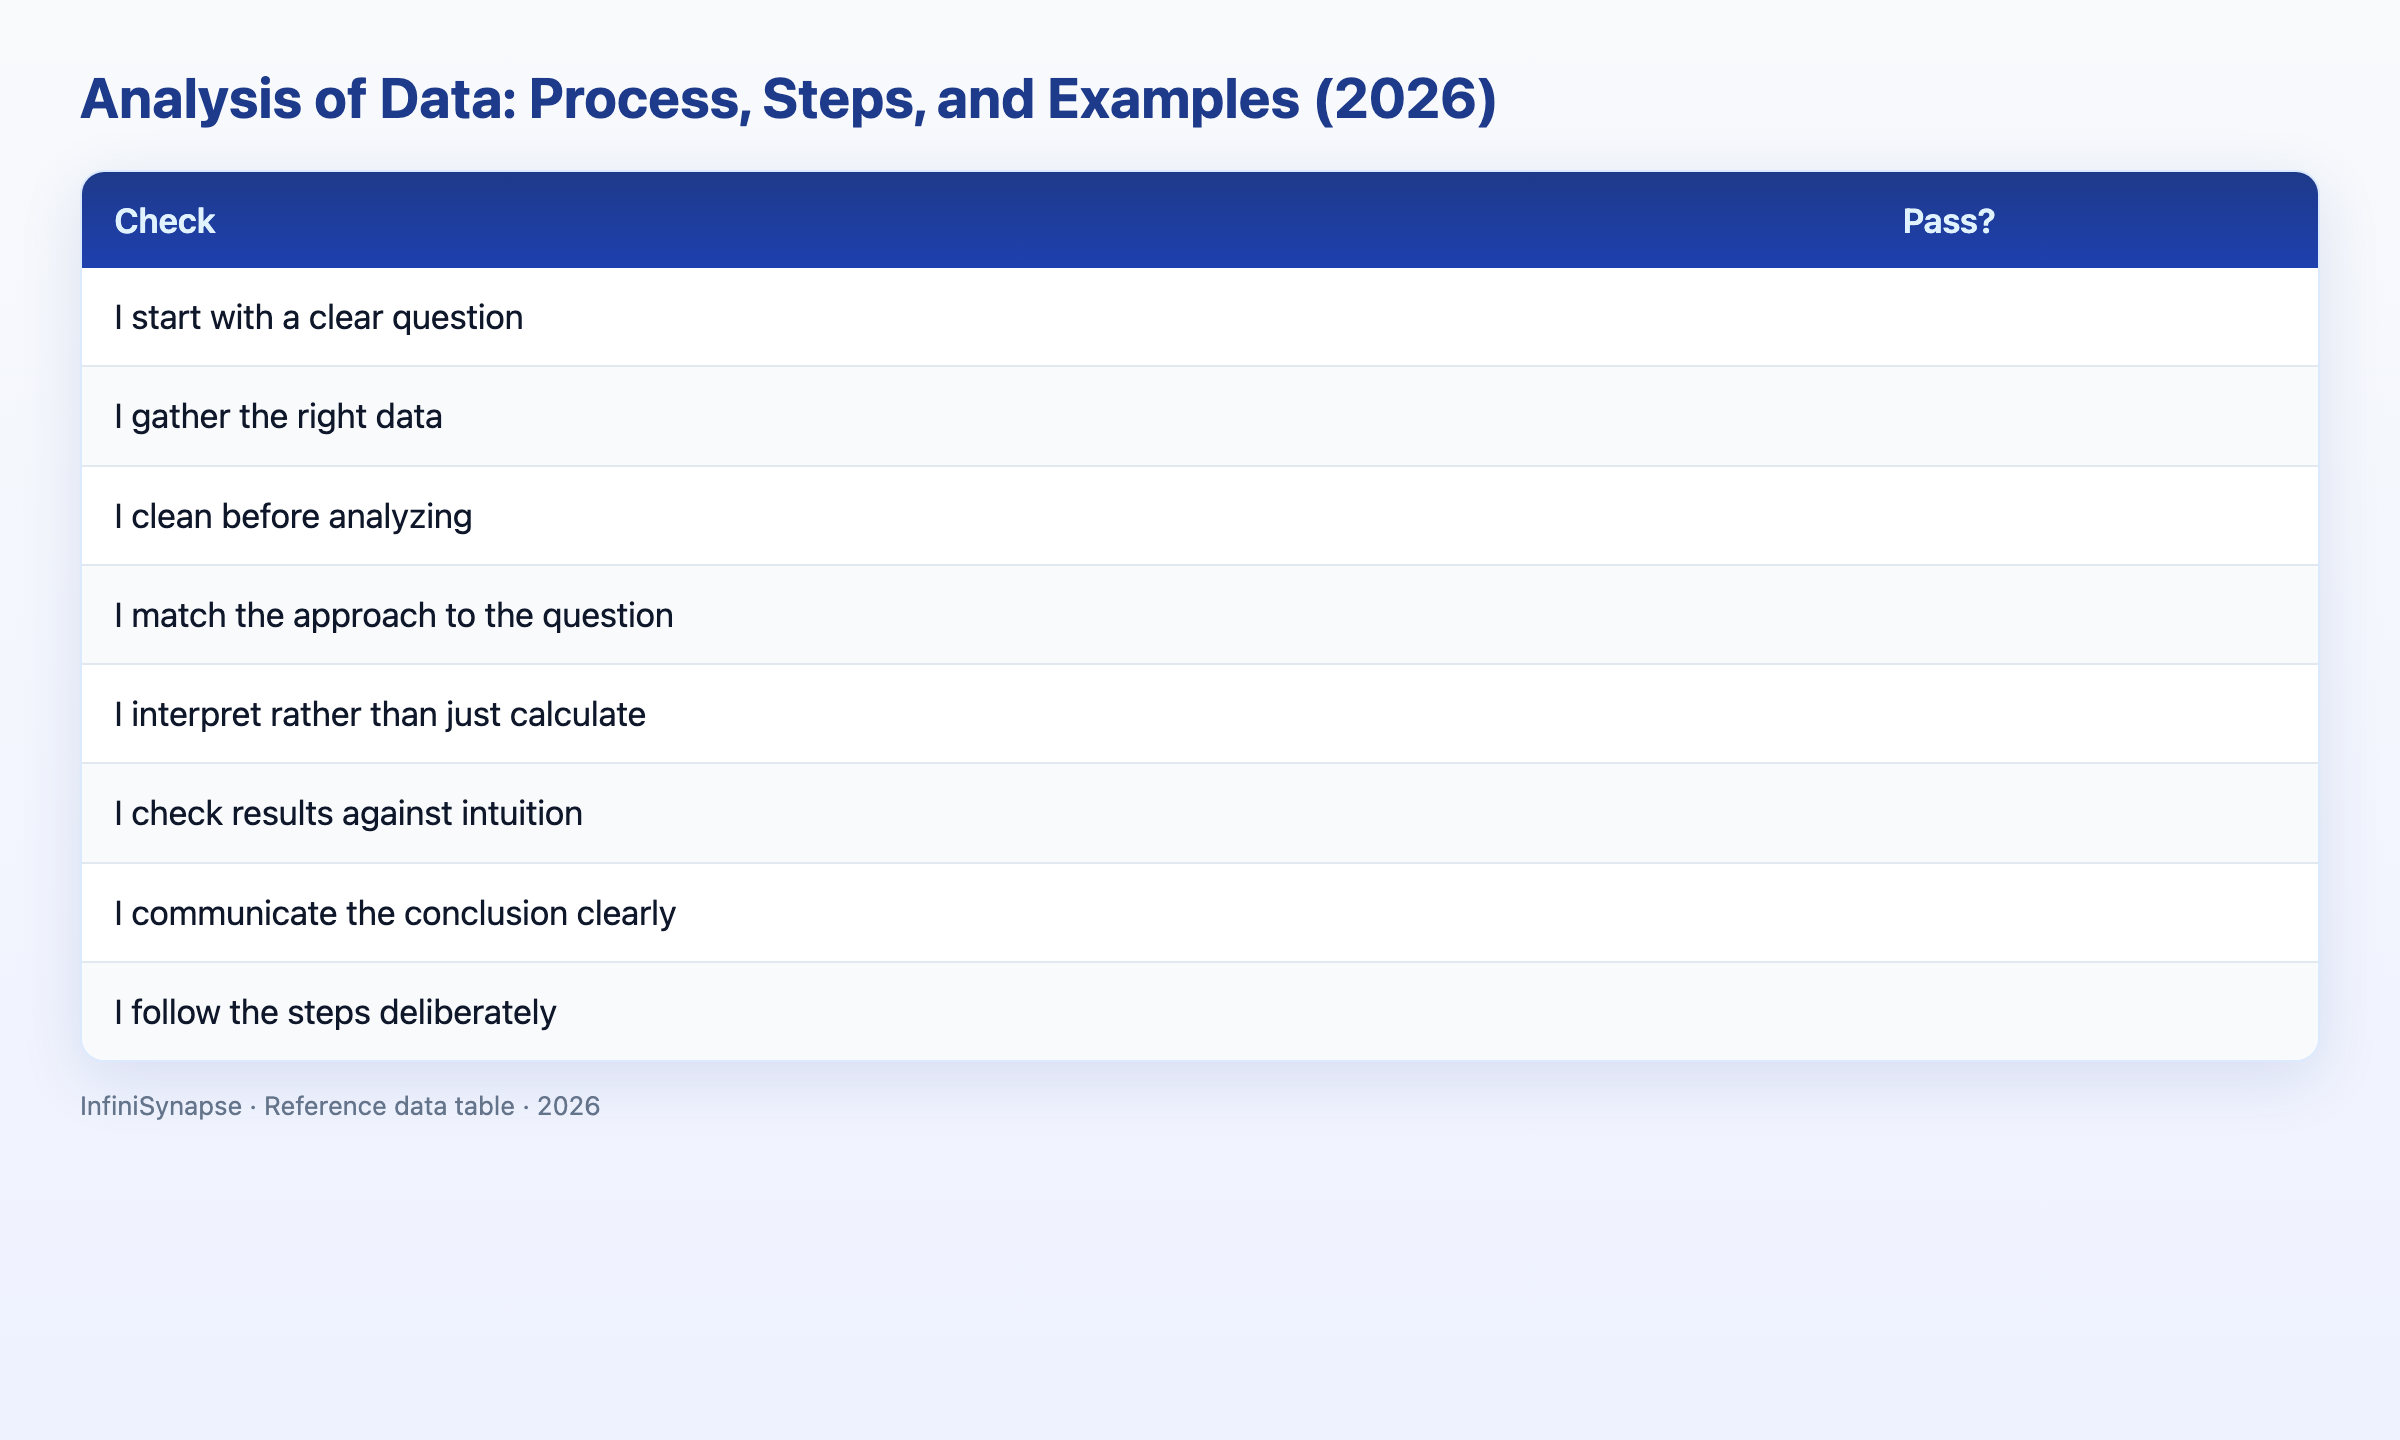This screenshot has width=2400, height=1440.
Task: Click Pass? cell for communicate conclusion row
Action: [x=2094, y=913]
